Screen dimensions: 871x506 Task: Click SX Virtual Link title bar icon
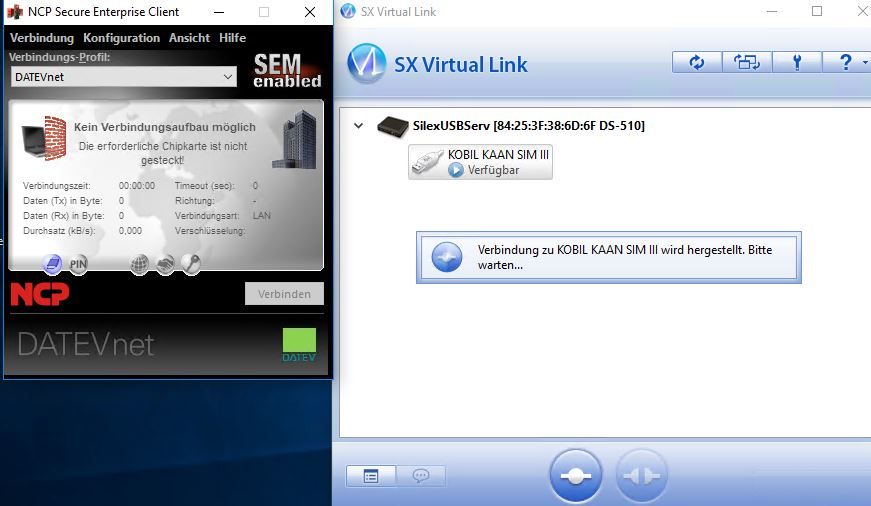[x=348, y=11]
